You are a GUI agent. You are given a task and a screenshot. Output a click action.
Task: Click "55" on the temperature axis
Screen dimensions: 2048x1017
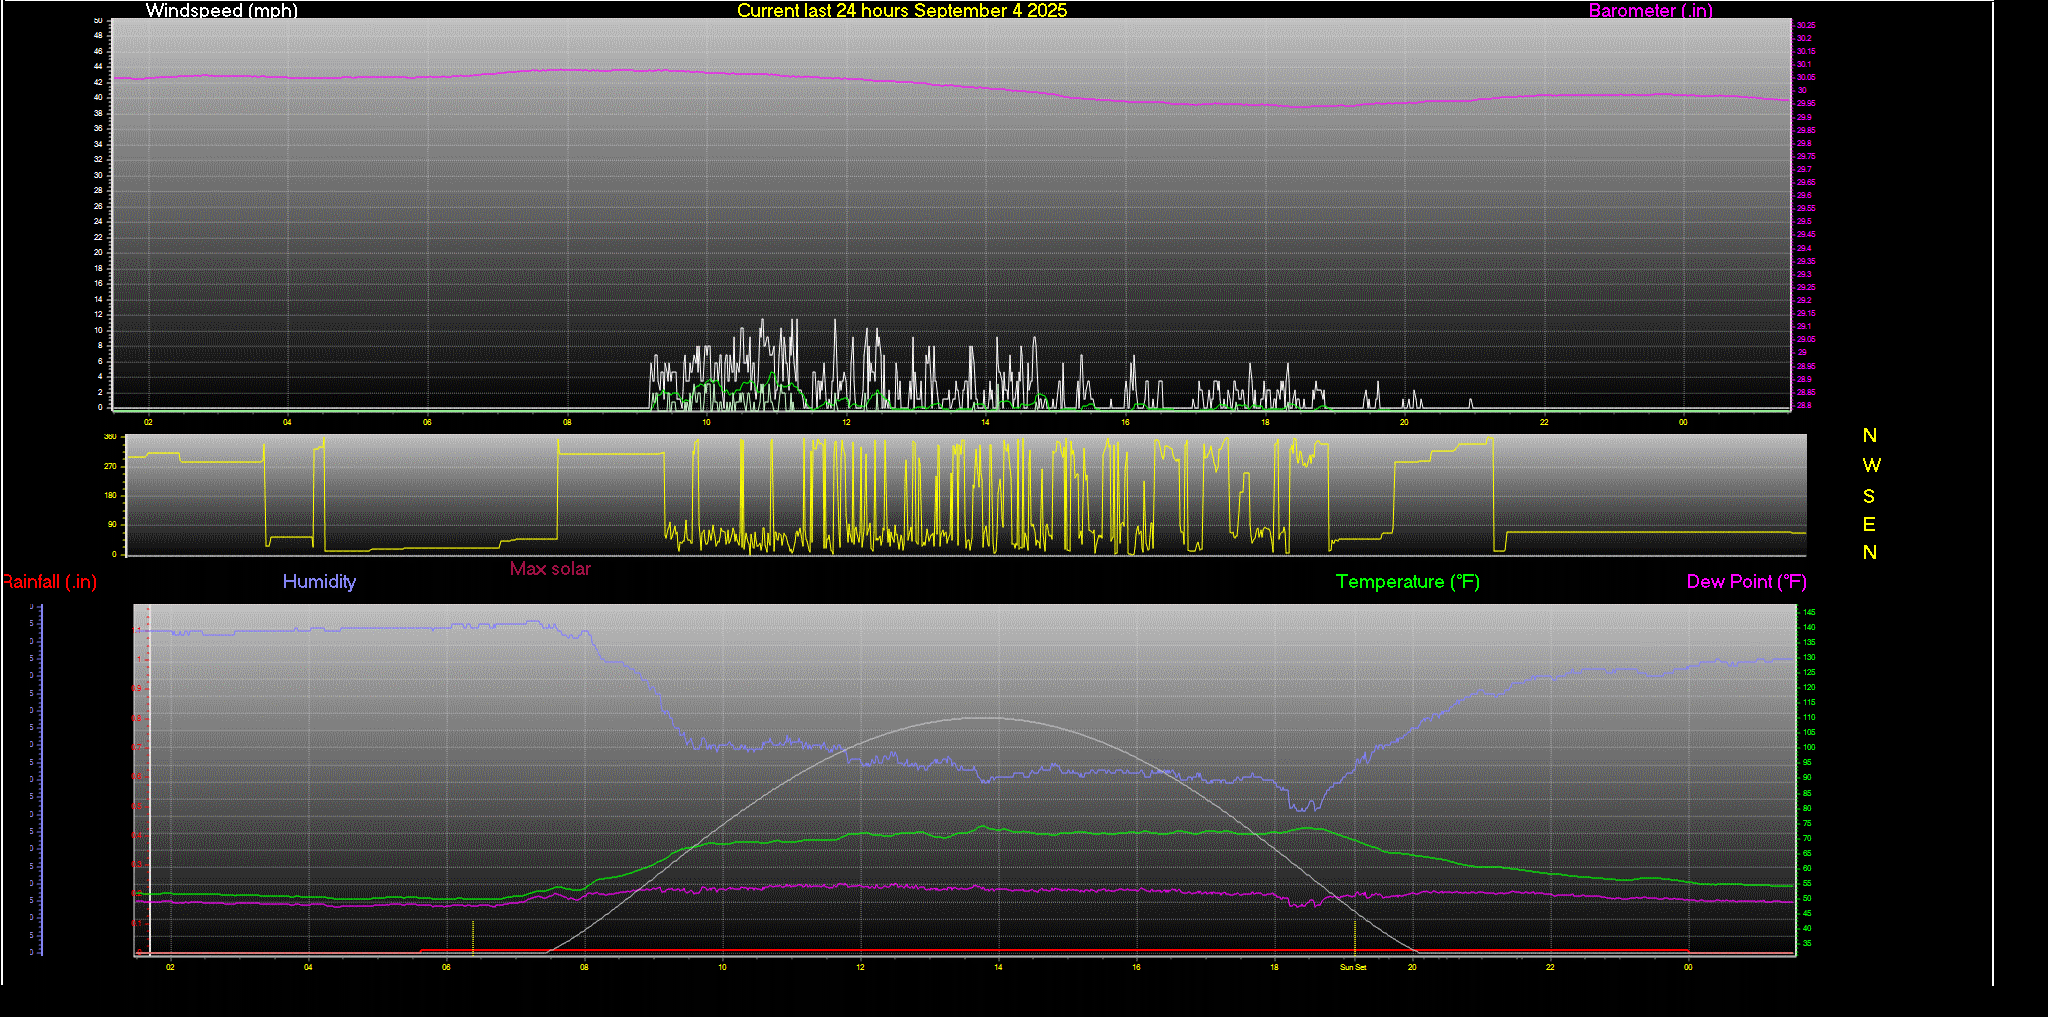1808,883
